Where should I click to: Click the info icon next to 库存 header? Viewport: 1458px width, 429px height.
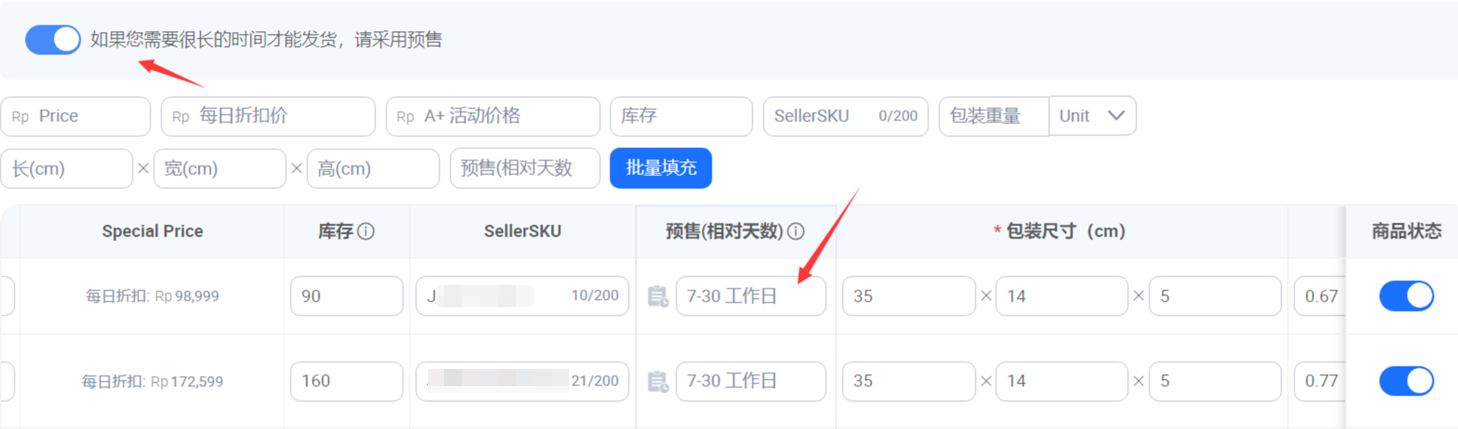tap(366, 232)
